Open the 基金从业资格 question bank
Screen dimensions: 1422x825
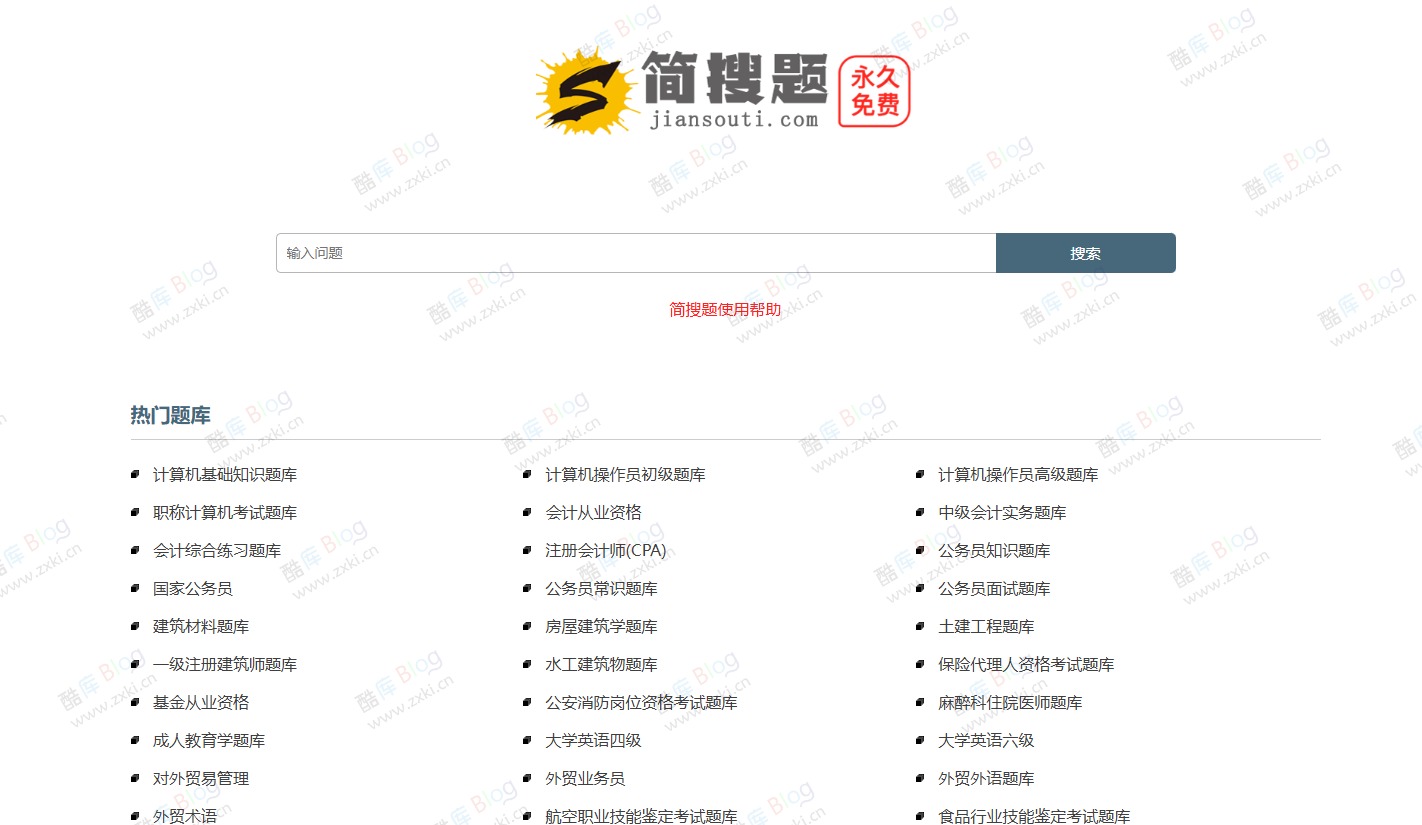pyautogui.click(x=200, y=702)
